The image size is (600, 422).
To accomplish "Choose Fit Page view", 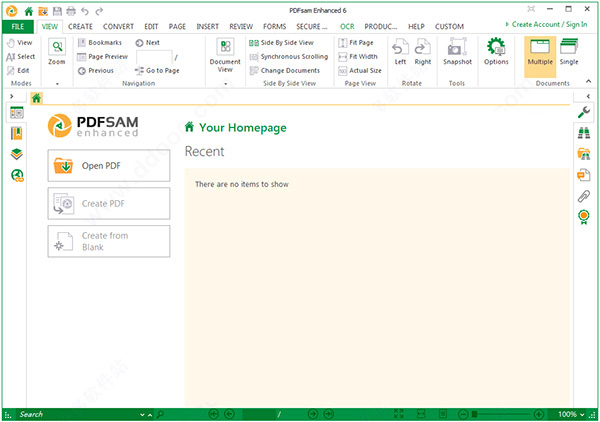I will (356, 43).
